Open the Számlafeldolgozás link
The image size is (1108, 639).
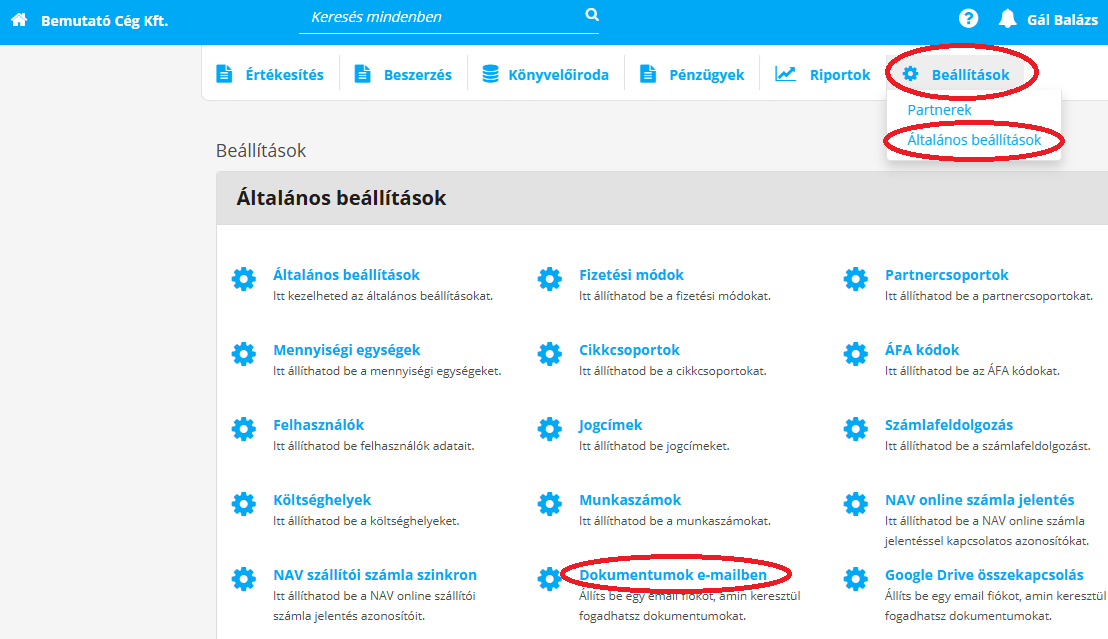948,425
